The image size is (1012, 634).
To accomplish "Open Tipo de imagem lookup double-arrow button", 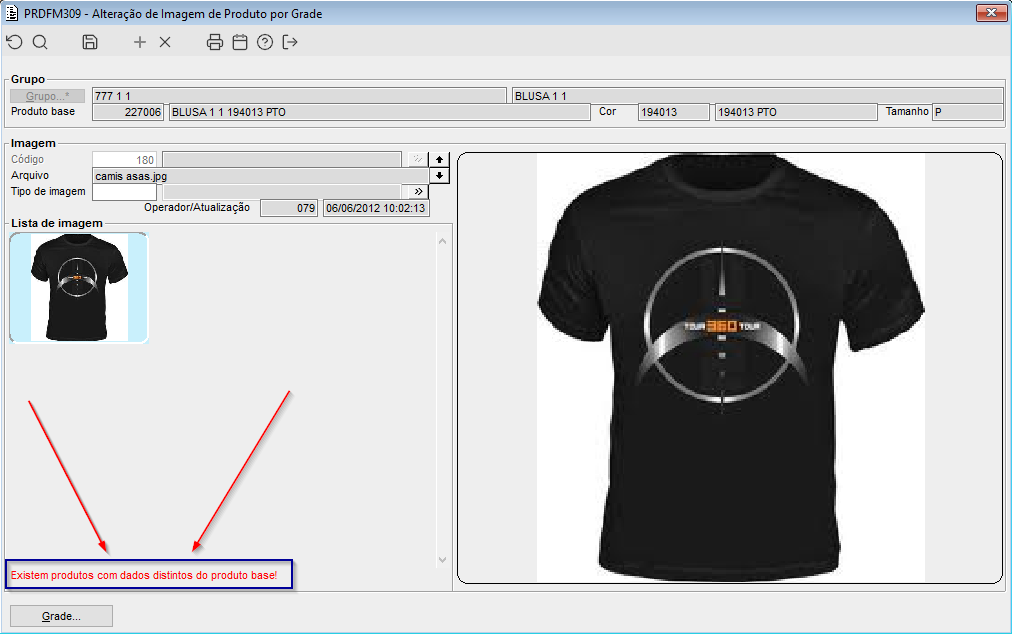I will pos(418,191).
